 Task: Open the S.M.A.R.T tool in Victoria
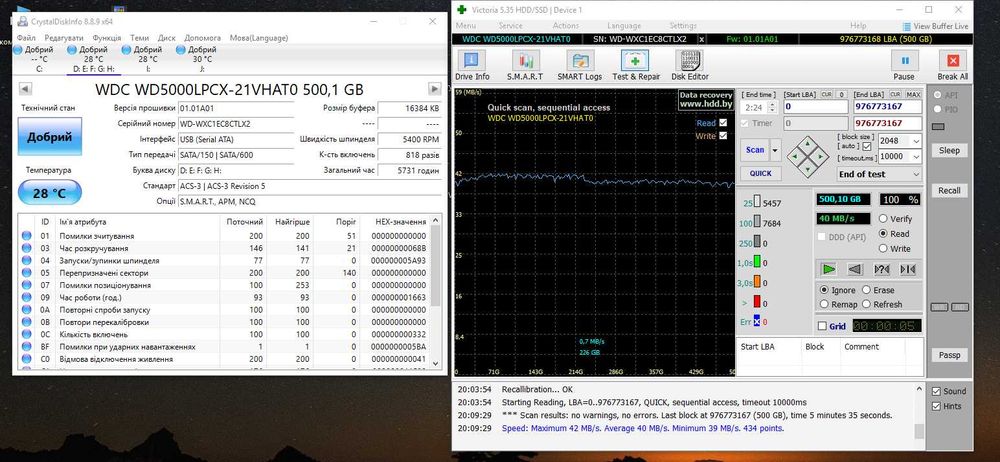525,66
